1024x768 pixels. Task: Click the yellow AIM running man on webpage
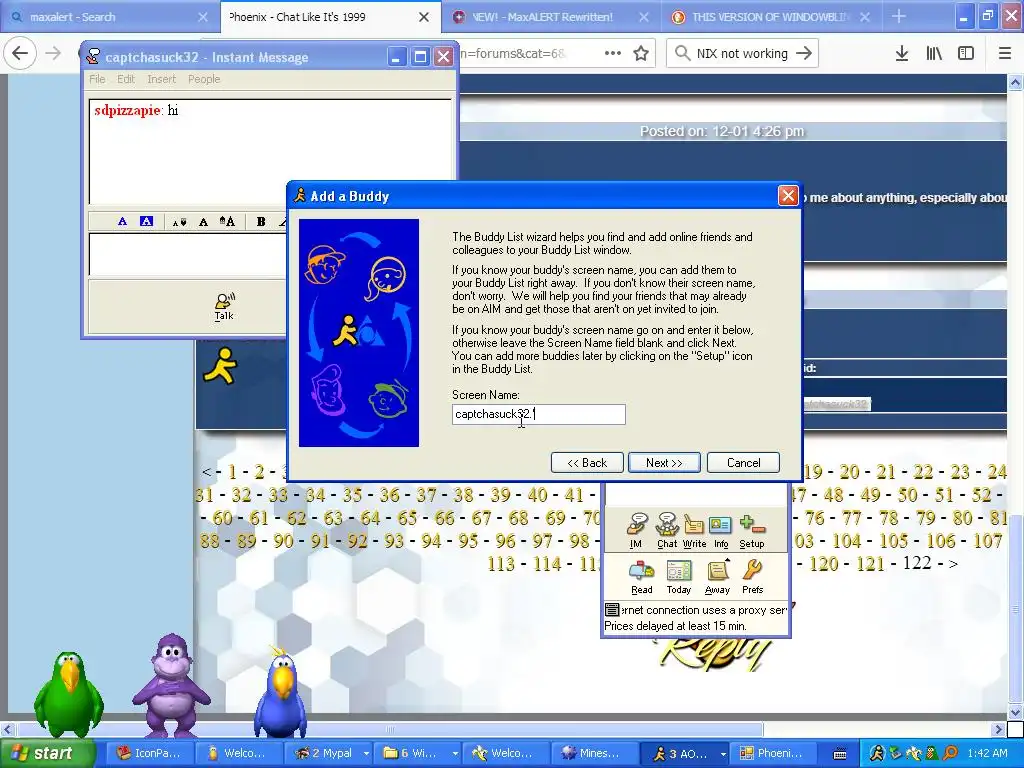[x=221, y=366]
